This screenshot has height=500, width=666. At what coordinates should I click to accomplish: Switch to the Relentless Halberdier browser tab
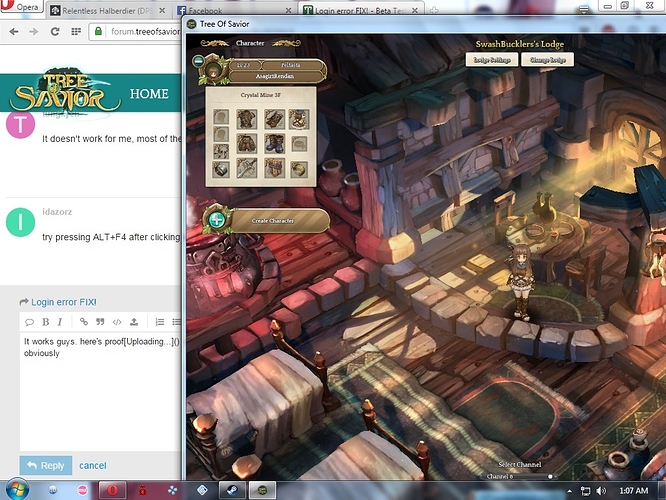pos(107,9)
